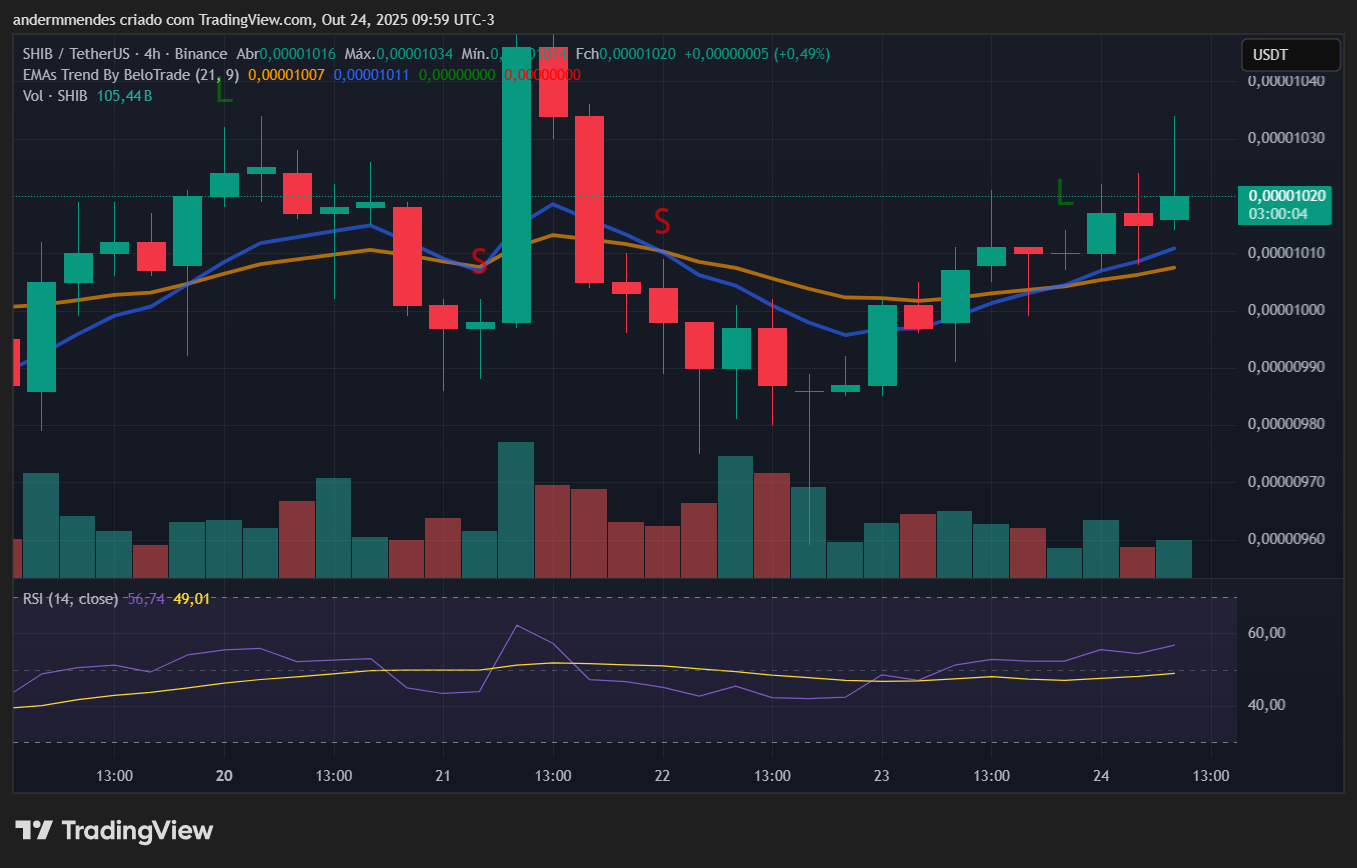Click the RSI (14, close) indicator label
This screenshot has height=868, width=1357.
pyautogui.click(x=70, y=599)
